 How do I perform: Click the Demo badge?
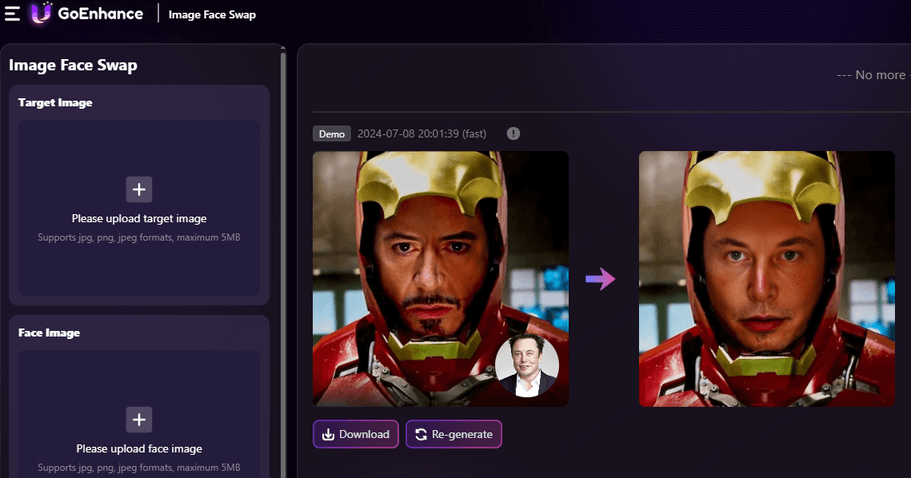tap(332, 134)
